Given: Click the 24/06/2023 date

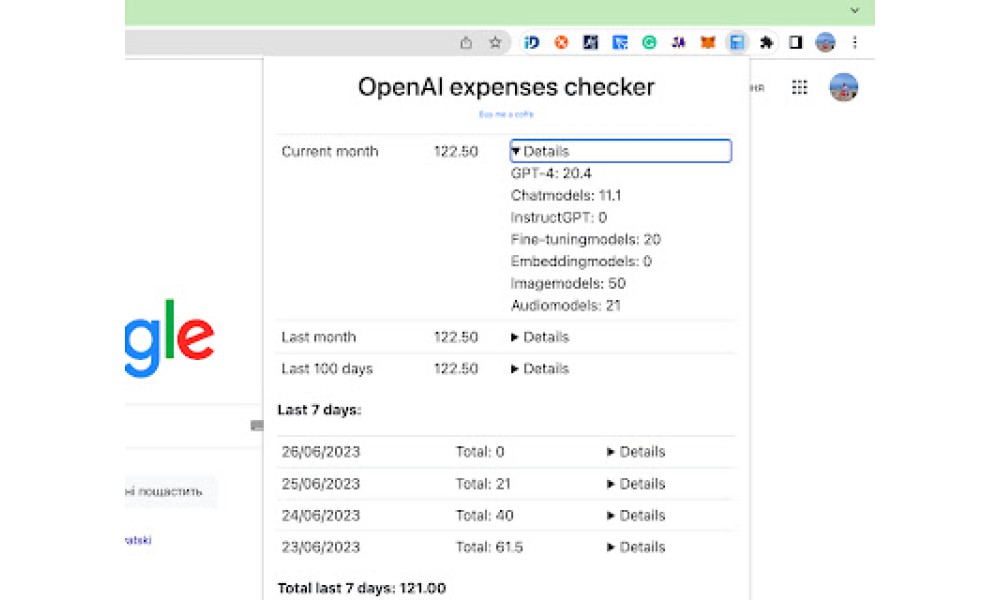Looking at the screenshot, I should 321,515.
